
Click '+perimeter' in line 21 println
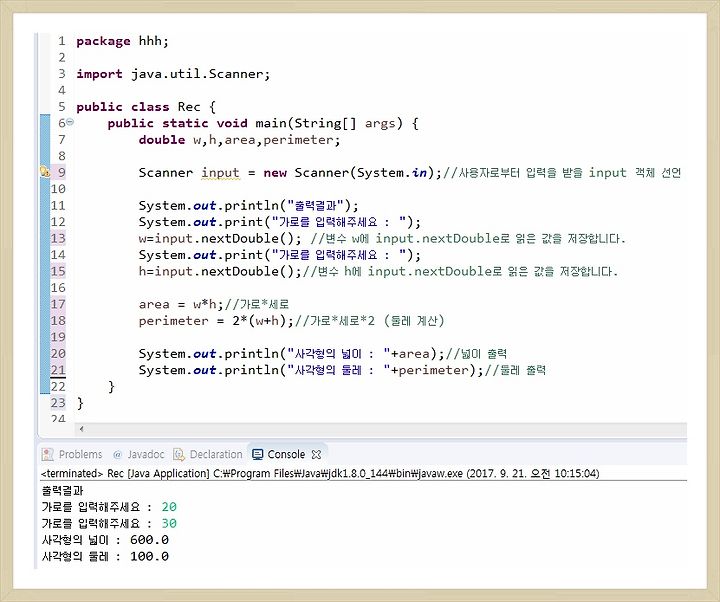click(x=429, y=370)
